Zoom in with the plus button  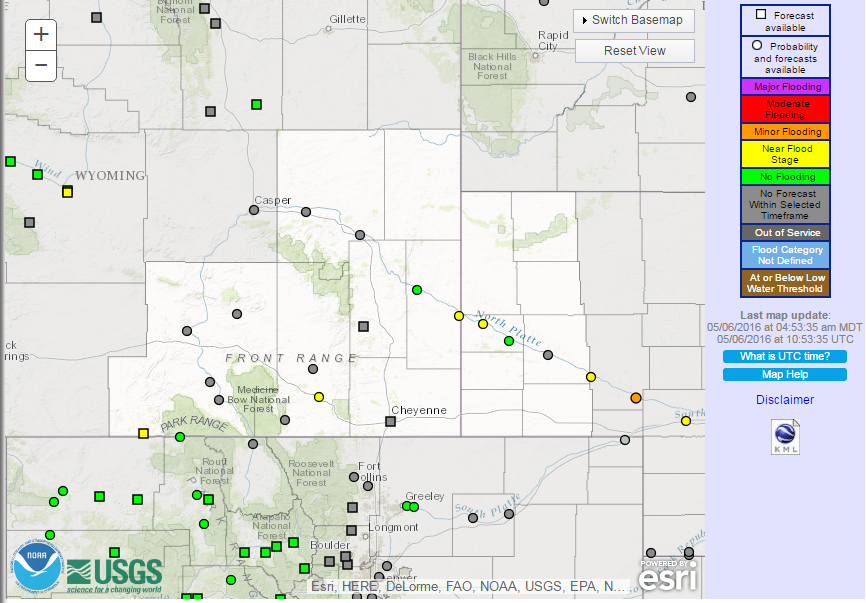pos(41,35)
